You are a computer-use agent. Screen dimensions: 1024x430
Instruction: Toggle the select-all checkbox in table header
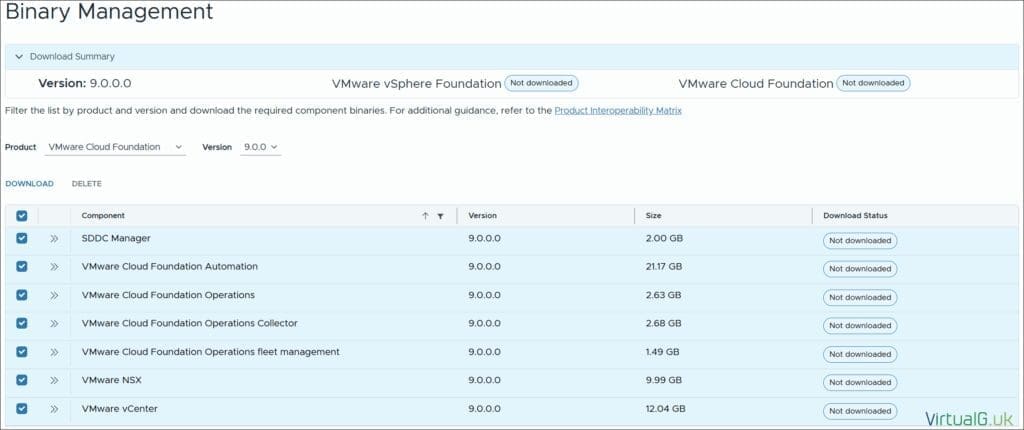point(22,216)
